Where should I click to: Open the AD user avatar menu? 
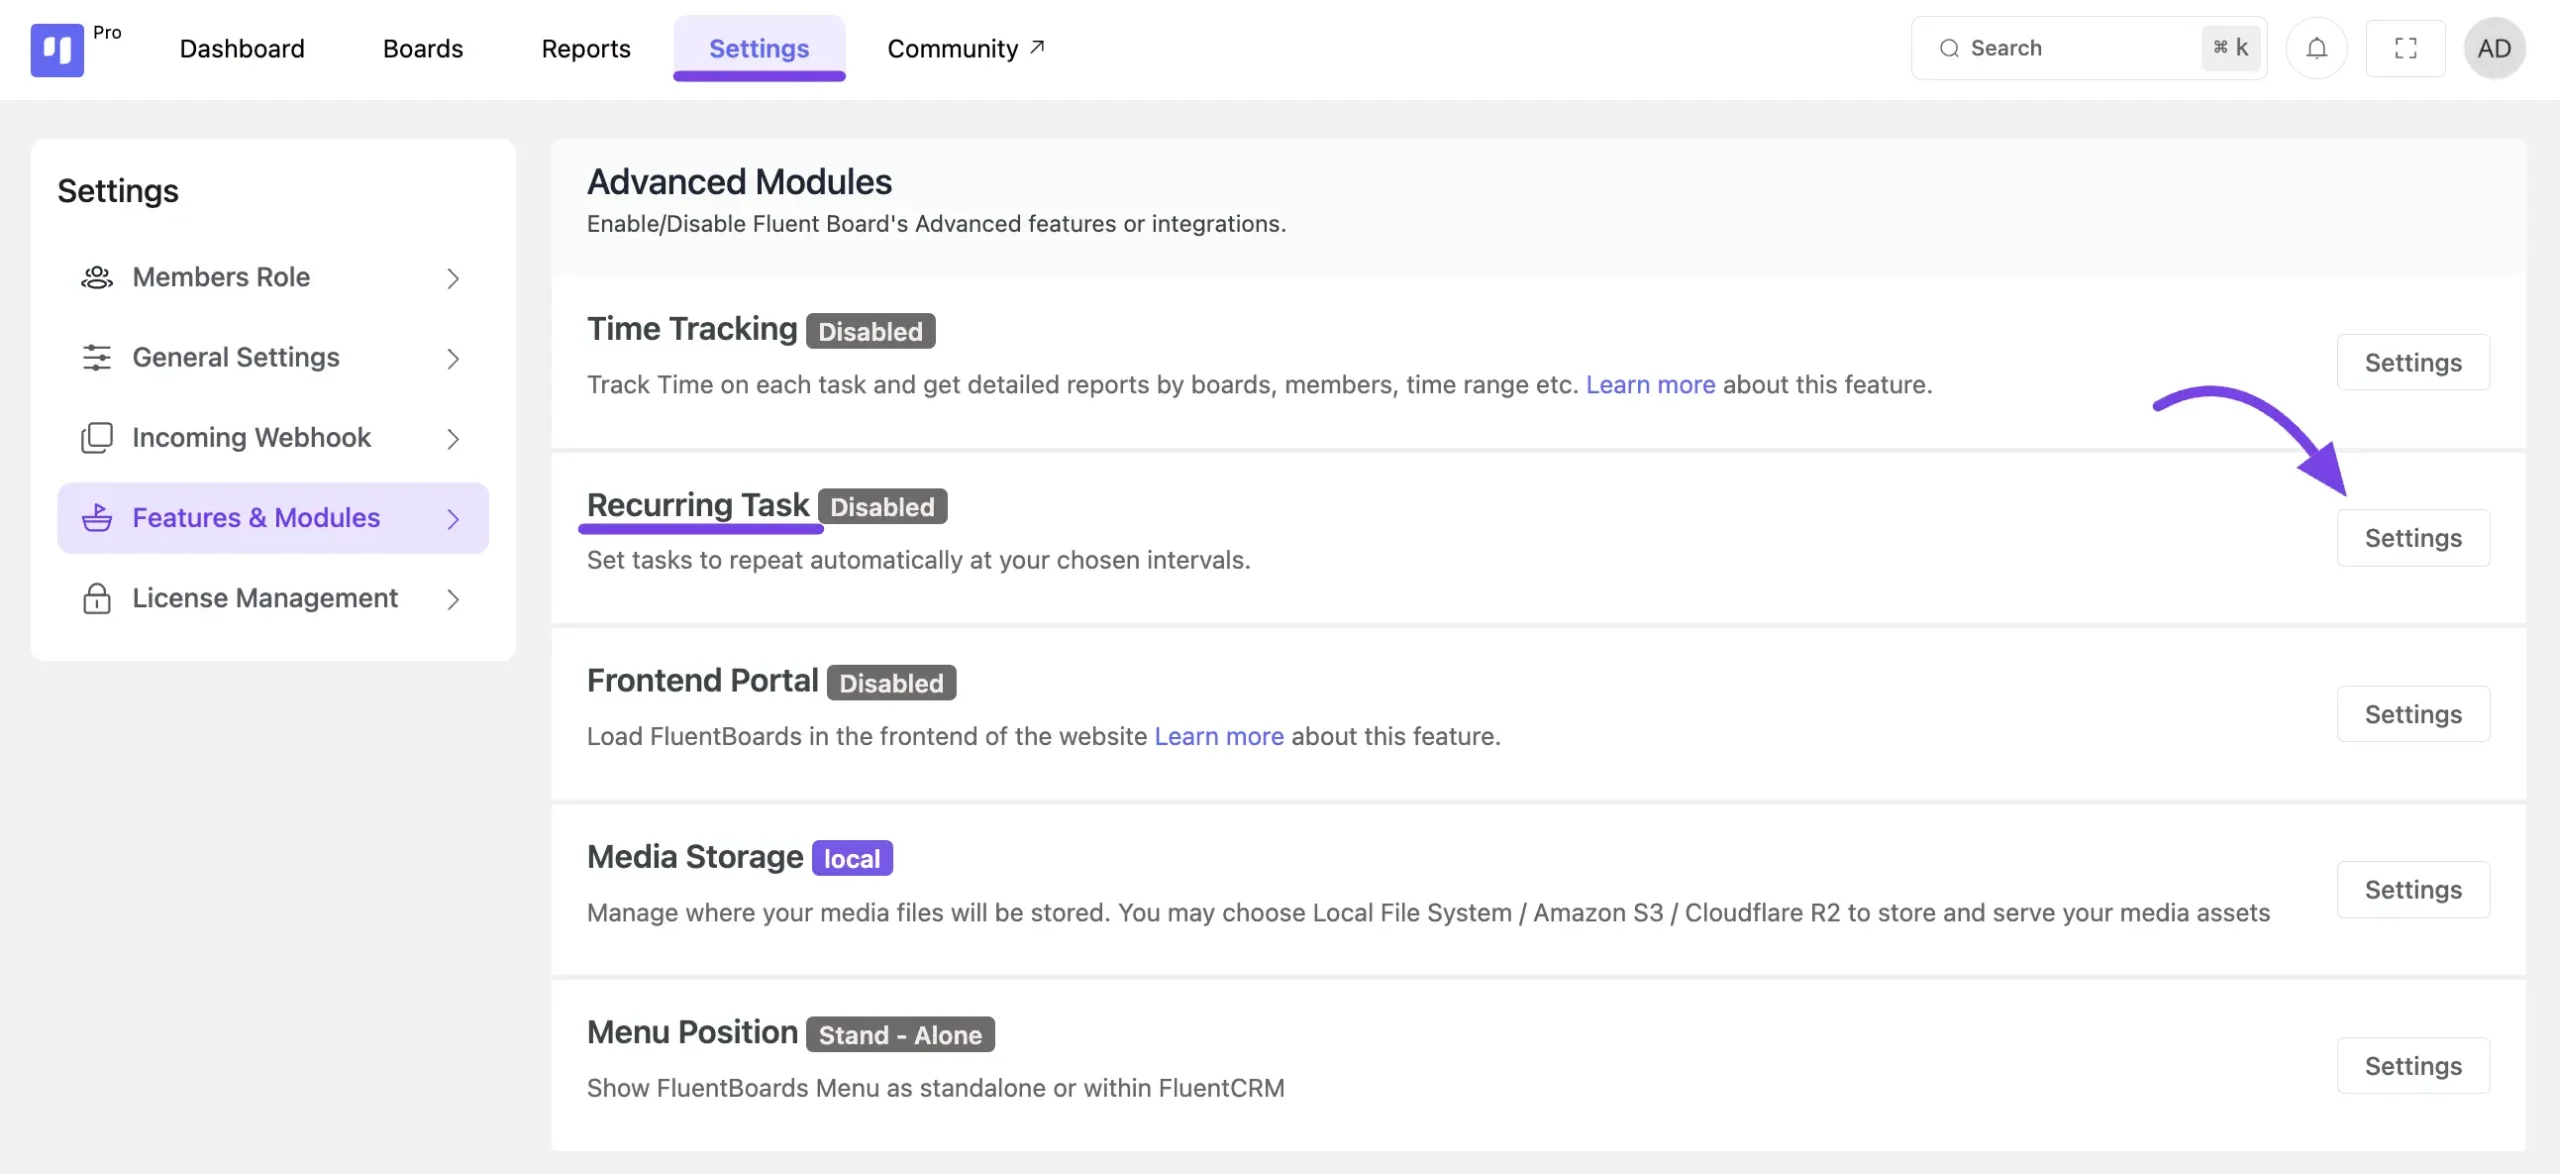pyautogui.click(x=2494, y=48)
